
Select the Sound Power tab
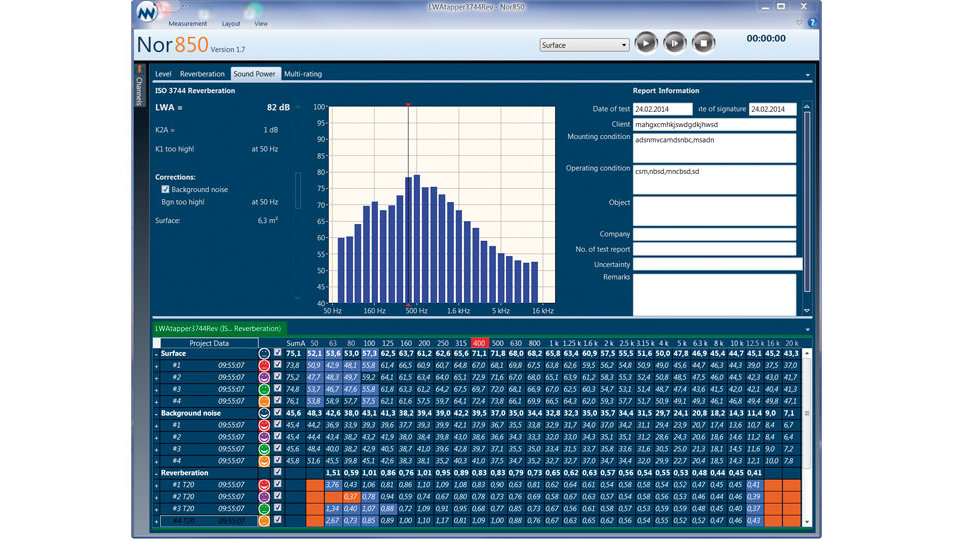tap(255, 74)
